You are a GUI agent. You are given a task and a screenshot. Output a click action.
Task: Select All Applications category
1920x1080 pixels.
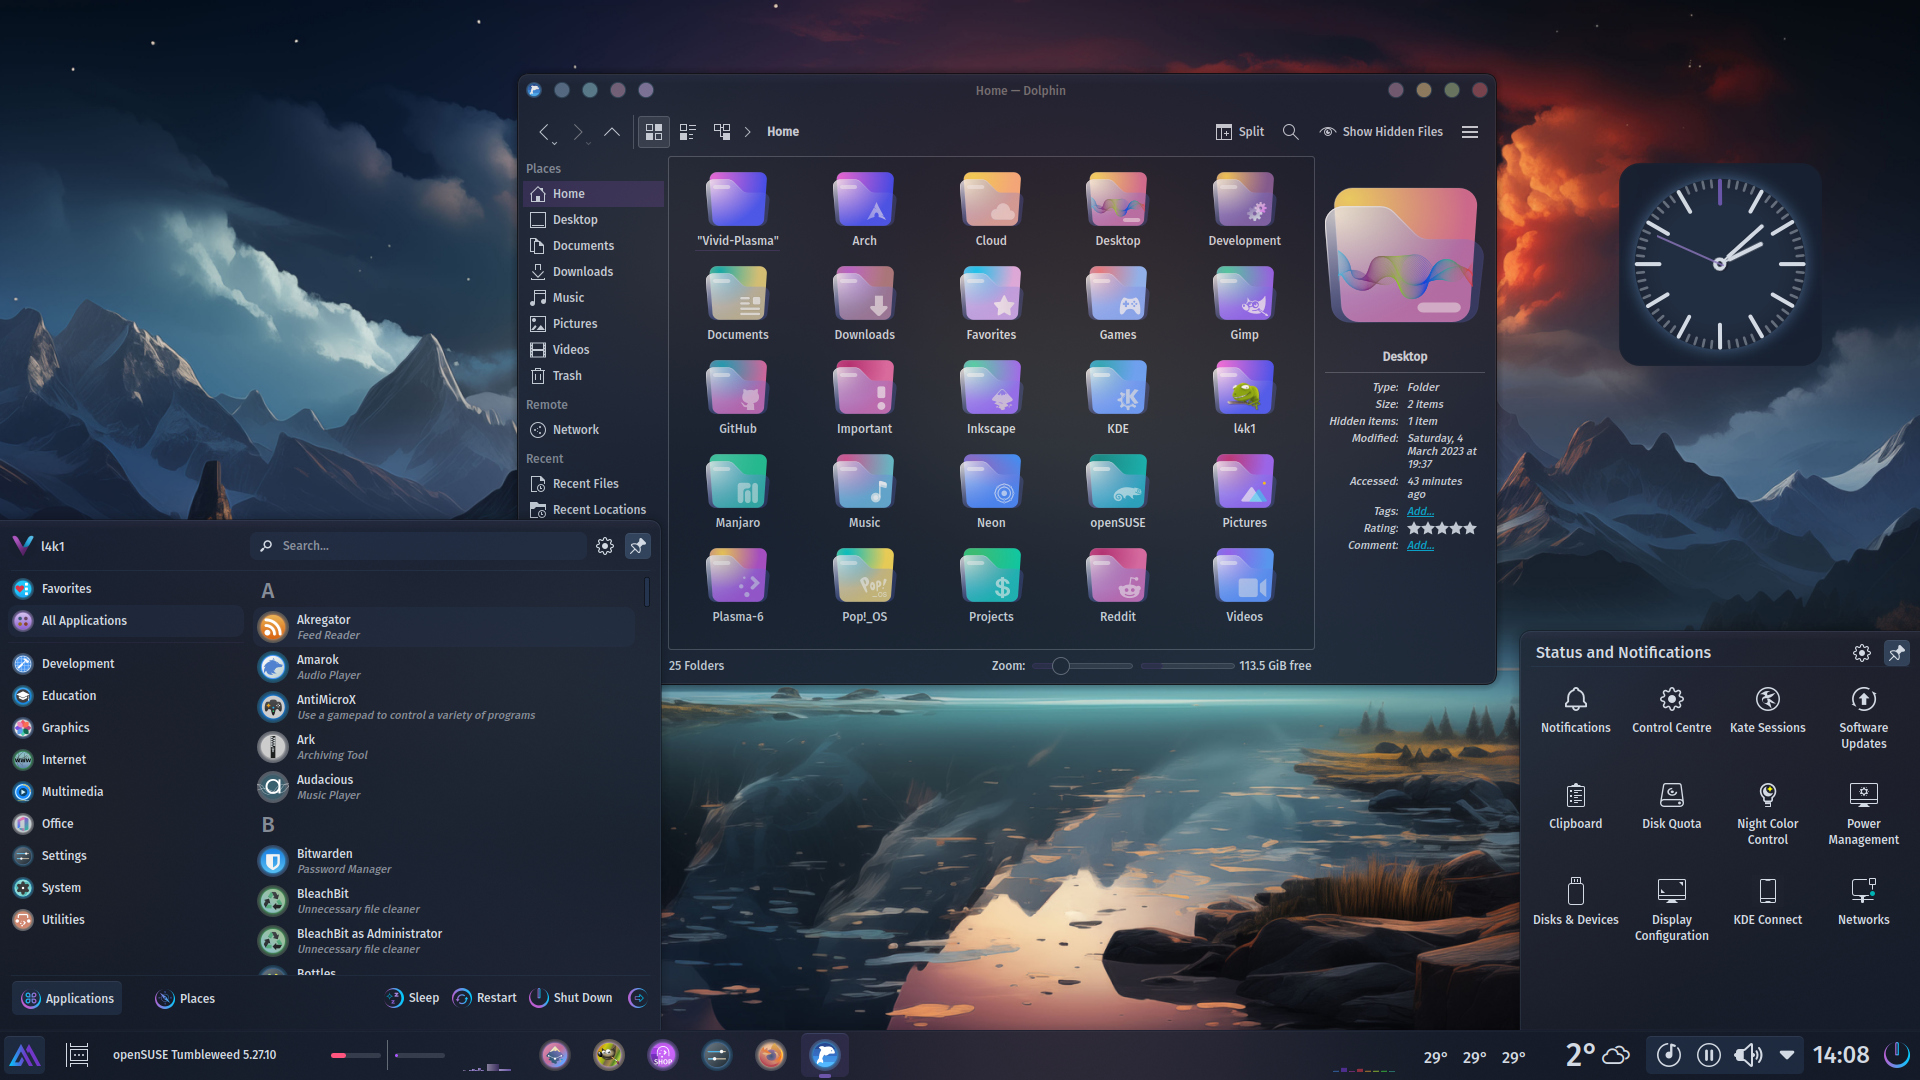coord(126,621)
